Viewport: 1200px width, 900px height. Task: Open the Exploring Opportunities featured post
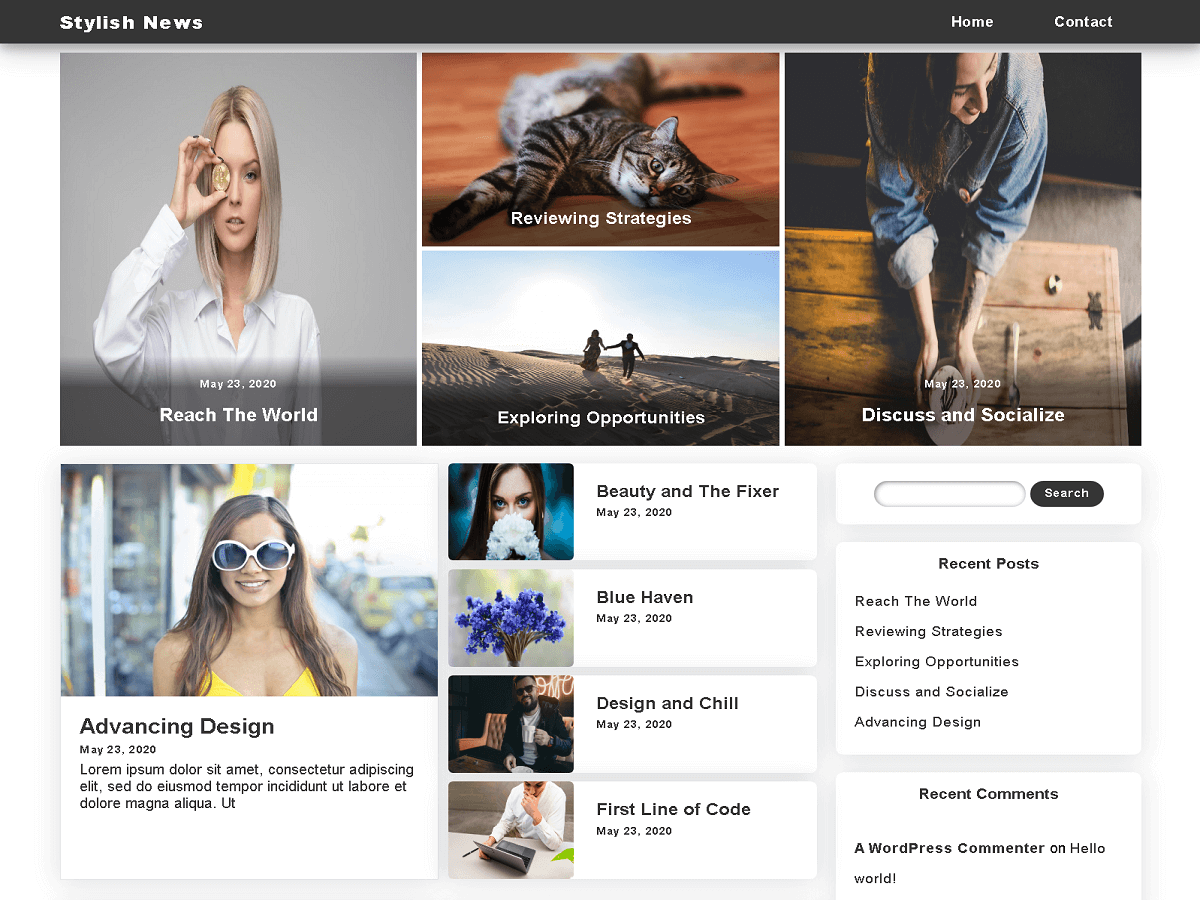[x=601, y=417]
